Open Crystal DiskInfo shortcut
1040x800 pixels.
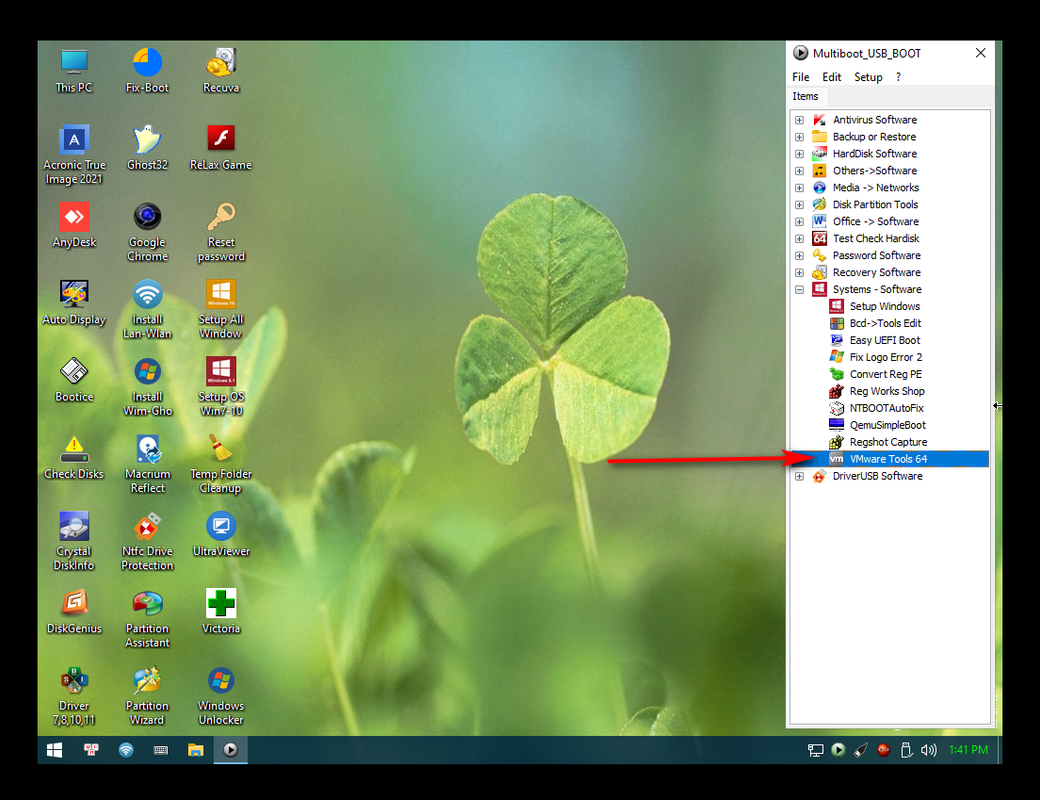pyautogui.click(x=74, y=541)
